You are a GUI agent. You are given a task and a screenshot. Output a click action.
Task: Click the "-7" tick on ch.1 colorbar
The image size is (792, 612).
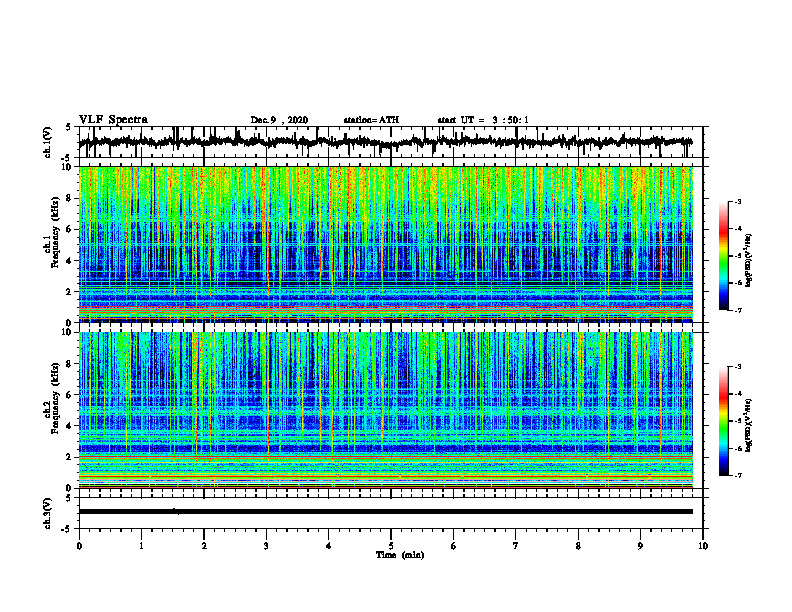[x=738, y=310]
